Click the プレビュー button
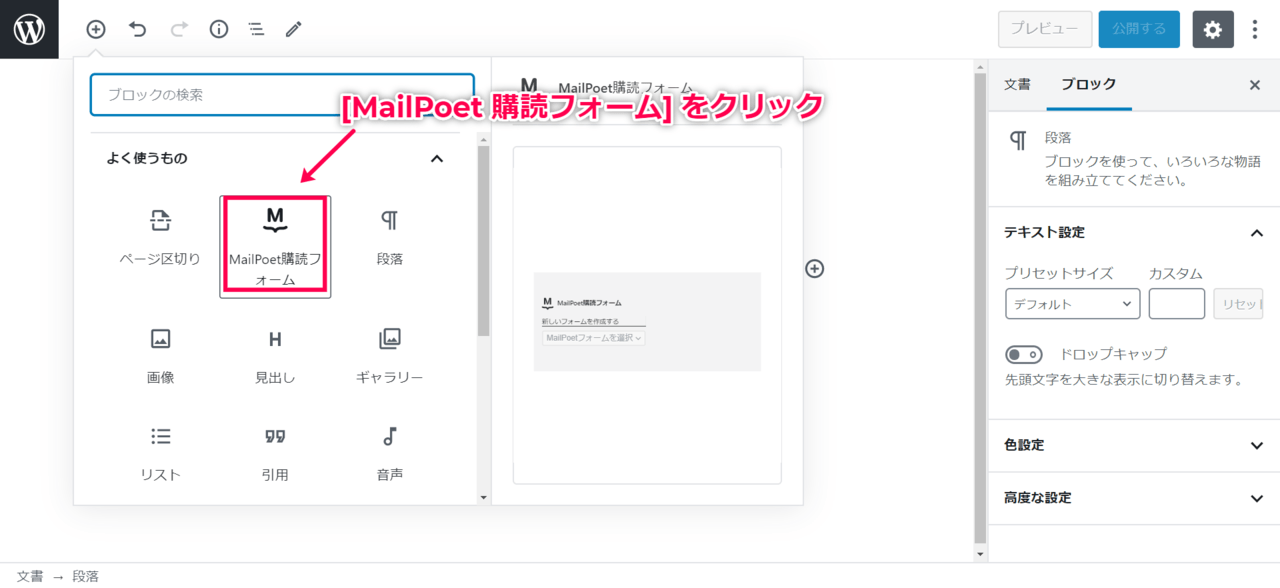 [x=1045, y=29]
